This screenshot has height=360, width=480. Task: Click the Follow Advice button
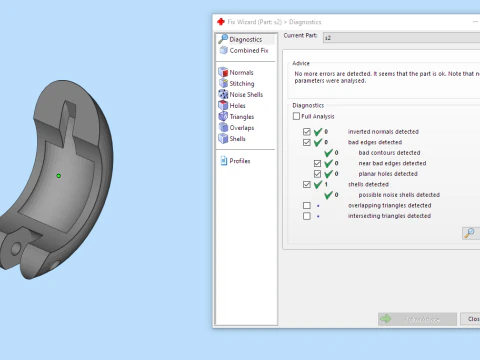[x=417, y=319]
